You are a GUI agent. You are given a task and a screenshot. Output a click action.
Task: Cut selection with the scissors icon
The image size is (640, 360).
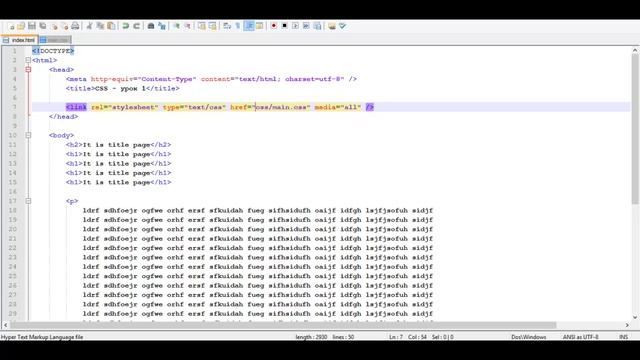point(89,26)
